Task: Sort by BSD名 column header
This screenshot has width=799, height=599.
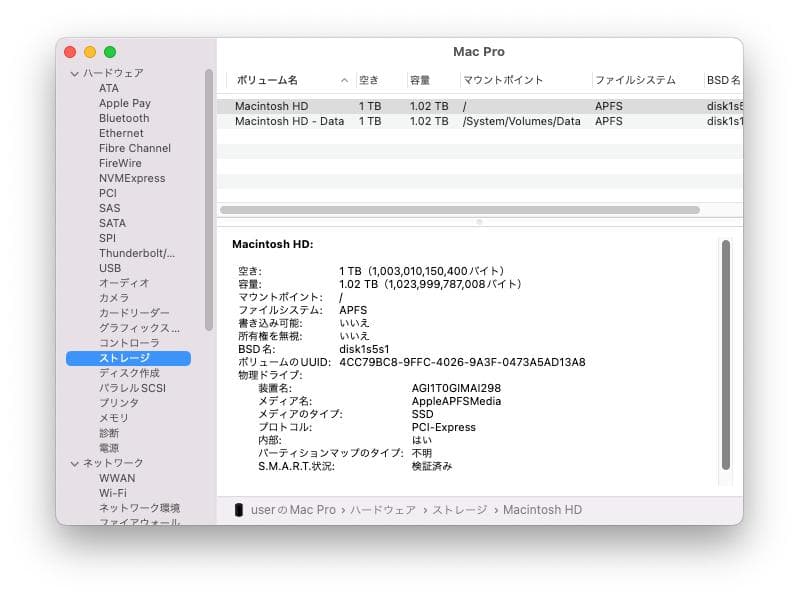Action: [724, 80]
